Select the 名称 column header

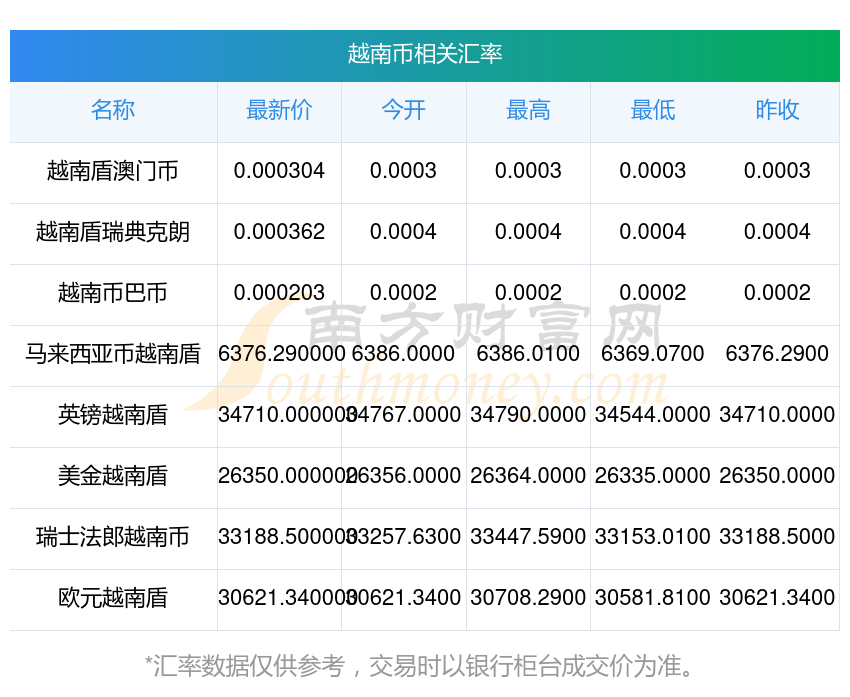coord(113,111)
